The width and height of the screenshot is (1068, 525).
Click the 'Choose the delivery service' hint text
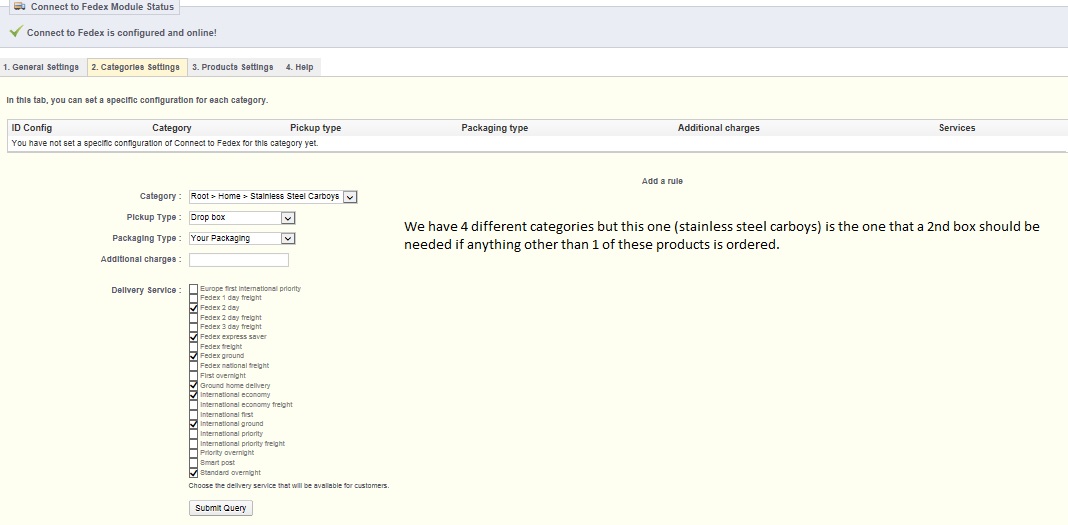289,486
